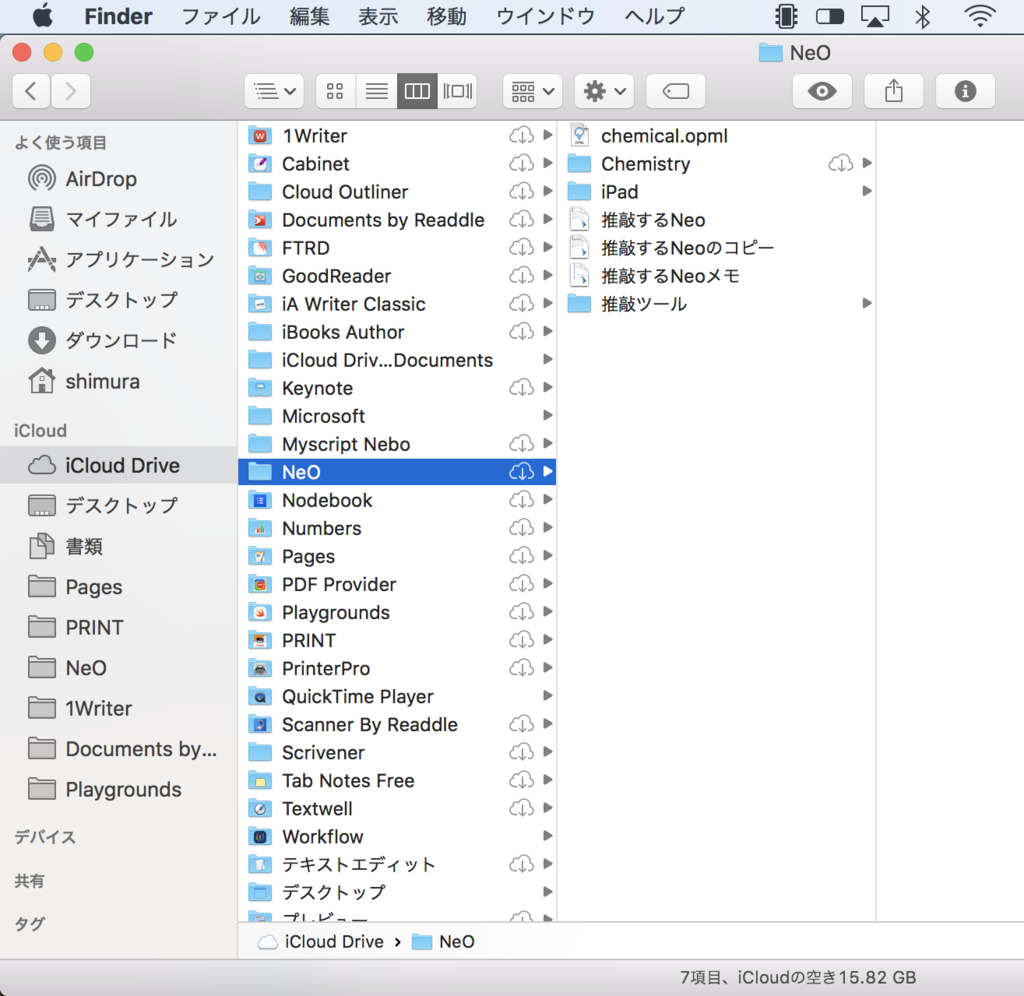1024x996 pixels.
Task: Click the cloud download icon beside Chemistry
Action: coord(840,163)
